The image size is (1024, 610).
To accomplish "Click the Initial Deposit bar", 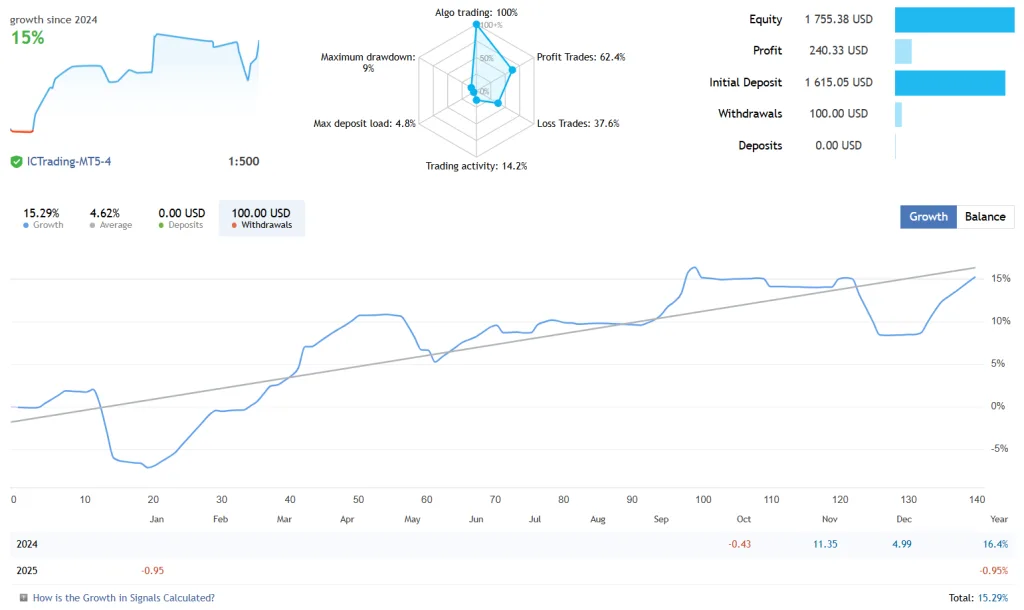I will click(x=950, y=83).
